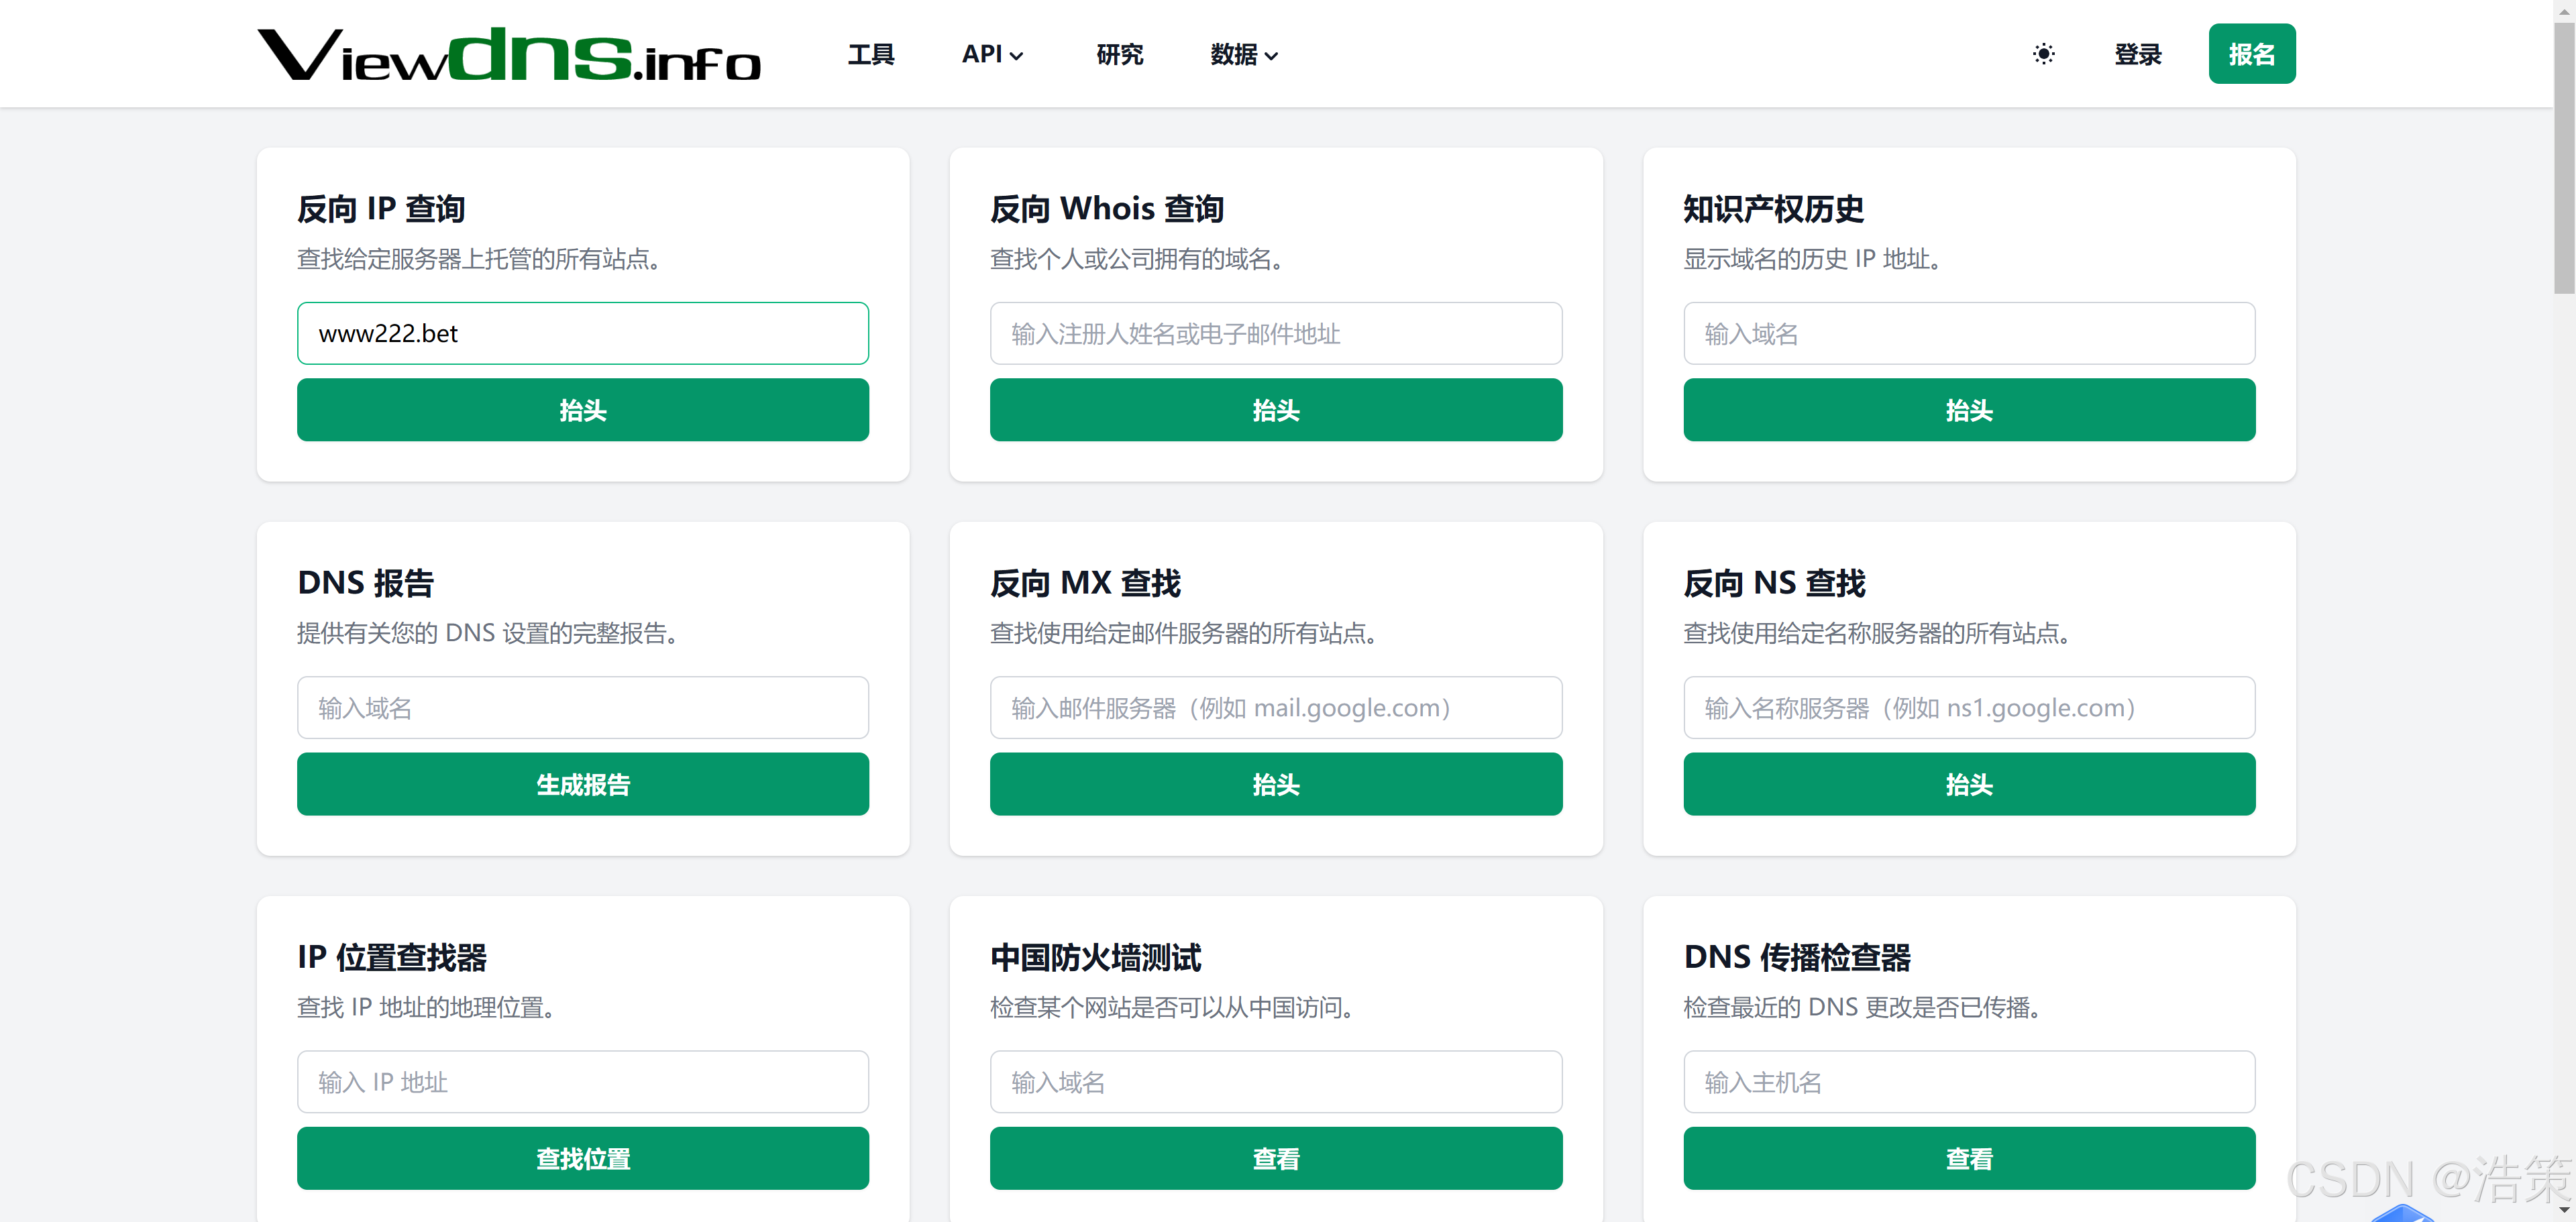
Task: Click the 反向 NS 查找 heading text
Action: click(1774, 582)
